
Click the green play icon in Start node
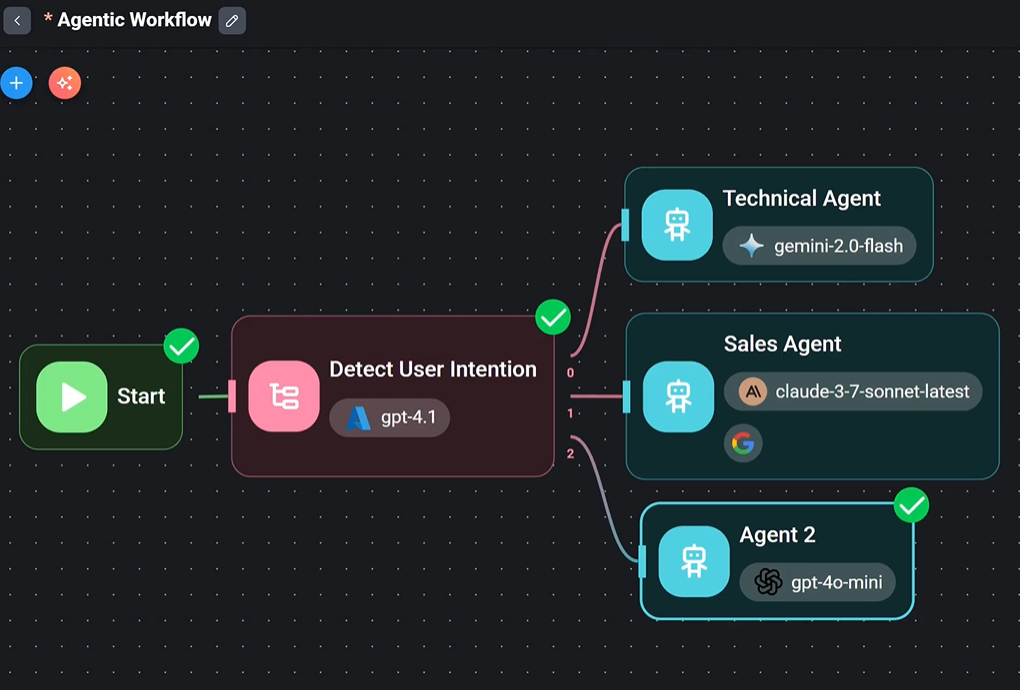point(72,397)
